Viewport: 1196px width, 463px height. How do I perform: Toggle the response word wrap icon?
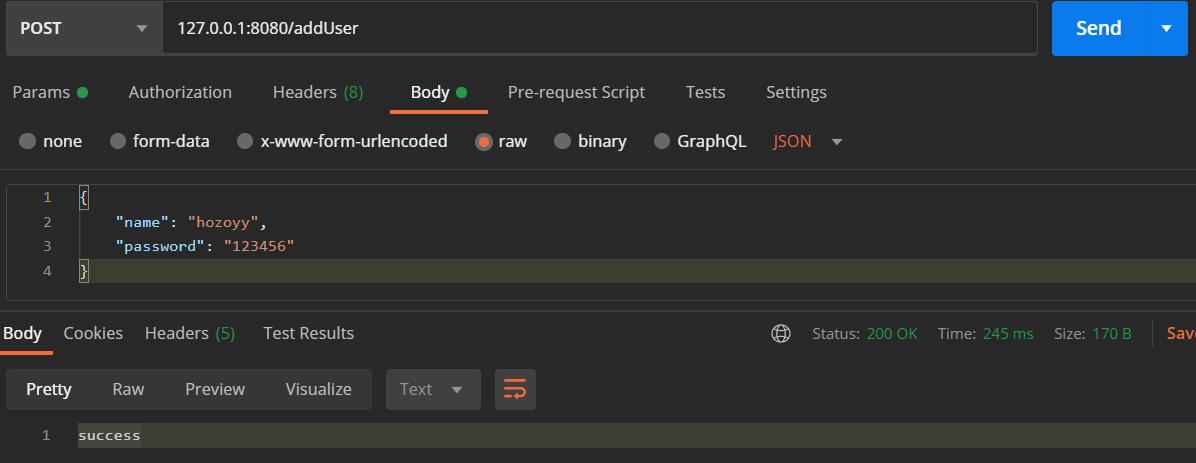click(515, 389)
